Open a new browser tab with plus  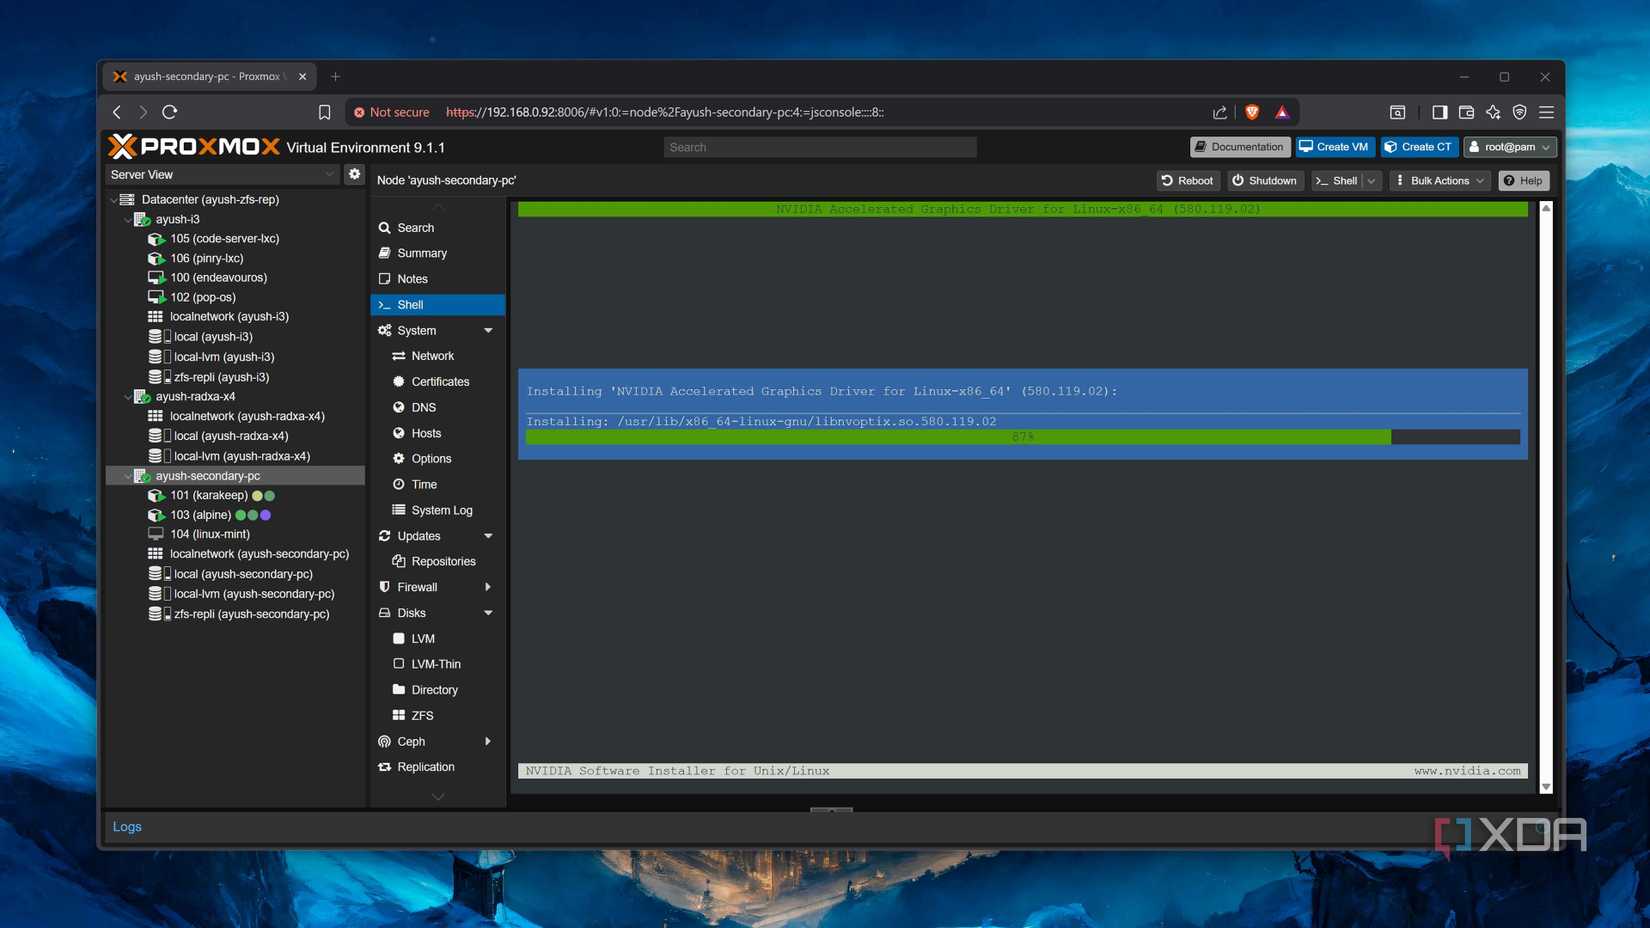[335, 77]
